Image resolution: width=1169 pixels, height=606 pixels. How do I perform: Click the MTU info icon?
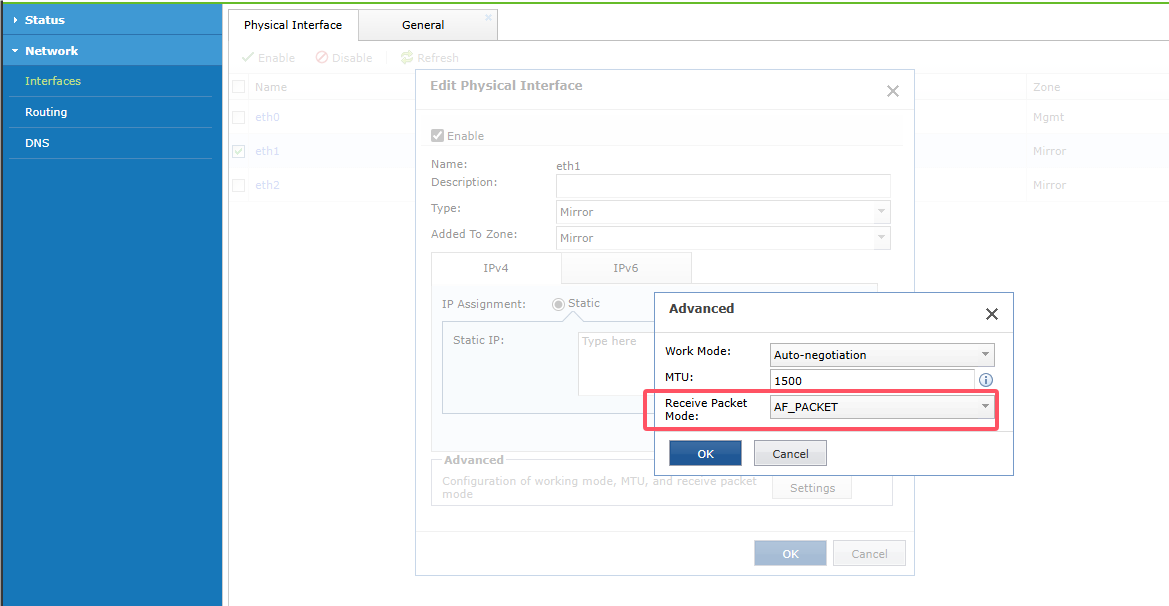coord(986,380)
